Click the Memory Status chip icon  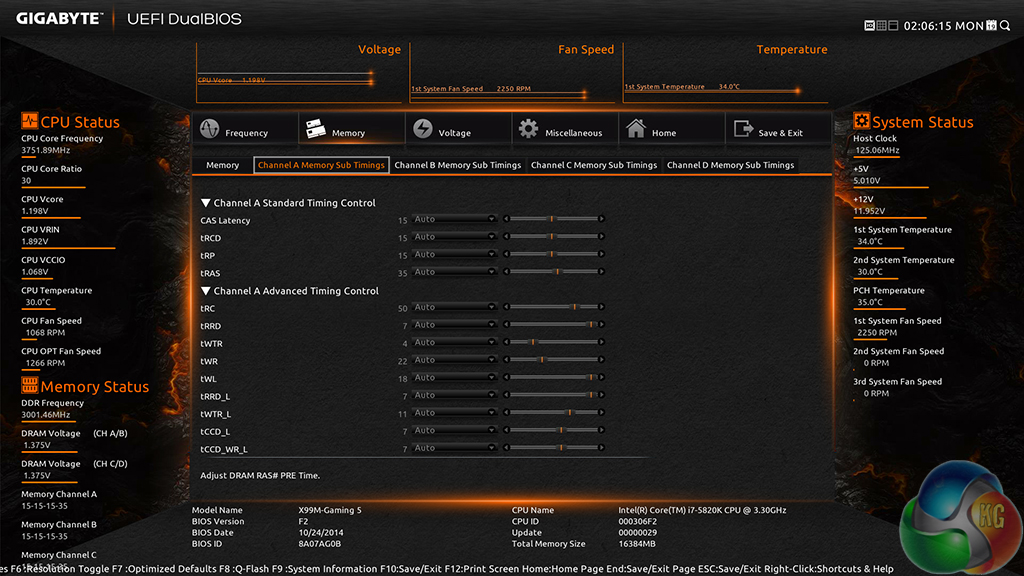coord(29,385)
